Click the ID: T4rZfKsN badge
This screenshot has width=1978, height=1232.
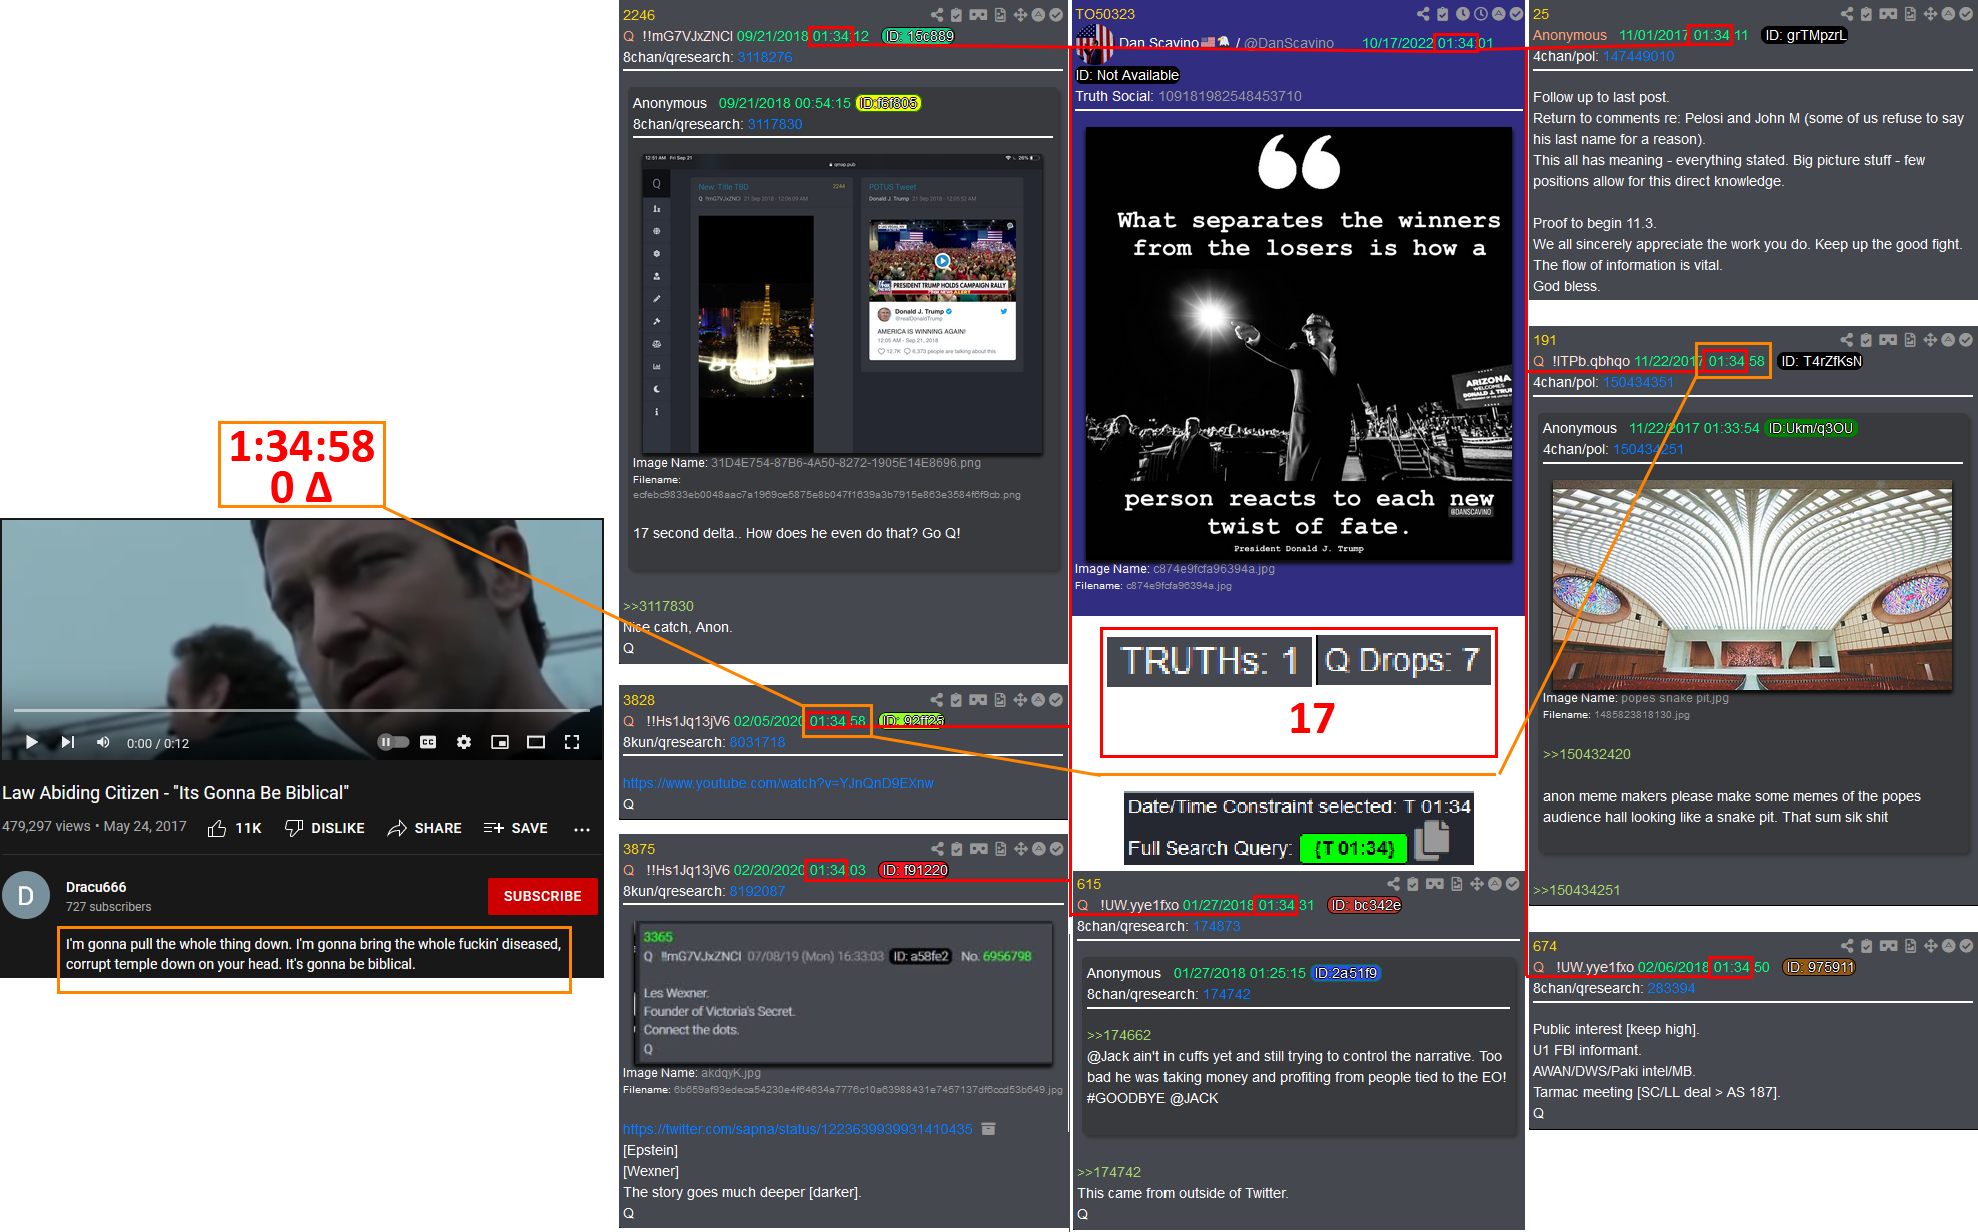1821,361
